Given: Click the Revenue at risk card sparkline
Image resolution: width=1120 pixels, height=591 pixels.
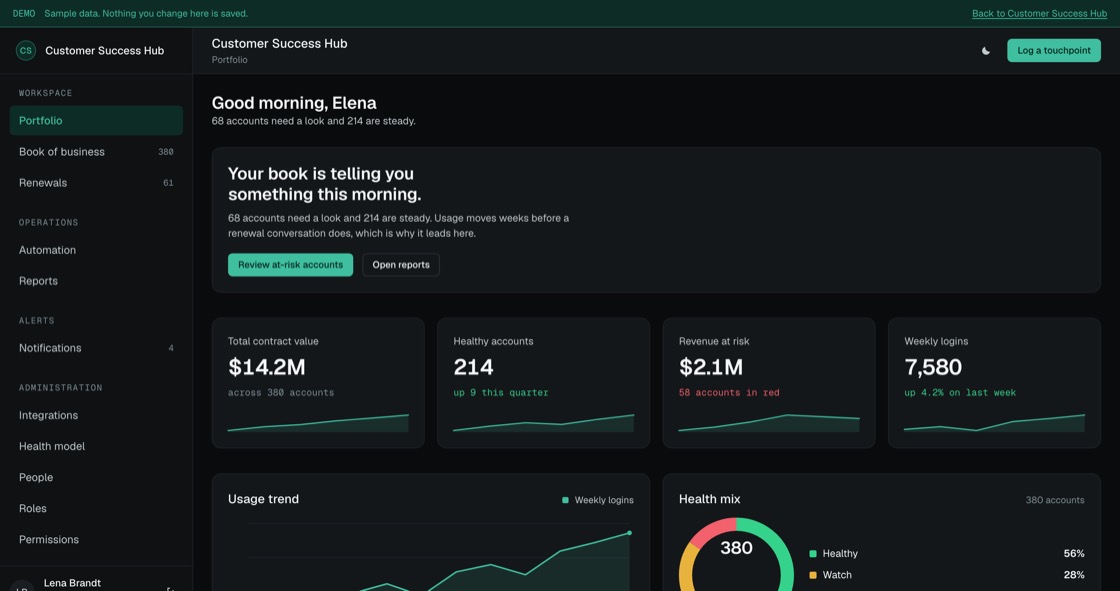Looking at the screenshot, I should [769, 422].
